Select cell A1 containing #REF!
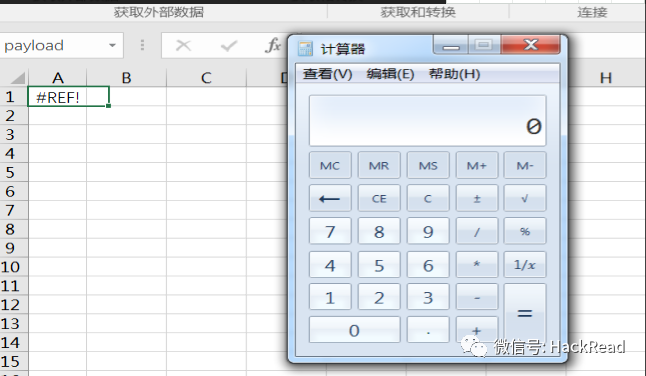The image size is (646, 376). tap(68, 97)
